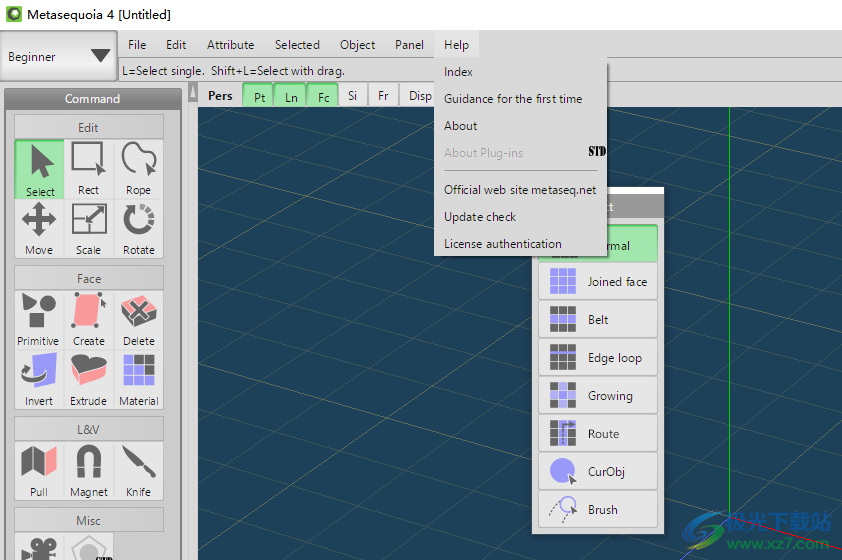The height and width of the screenshot is (560, 842).
Task: Pick the Rope lasso tool
Action: 139,169
